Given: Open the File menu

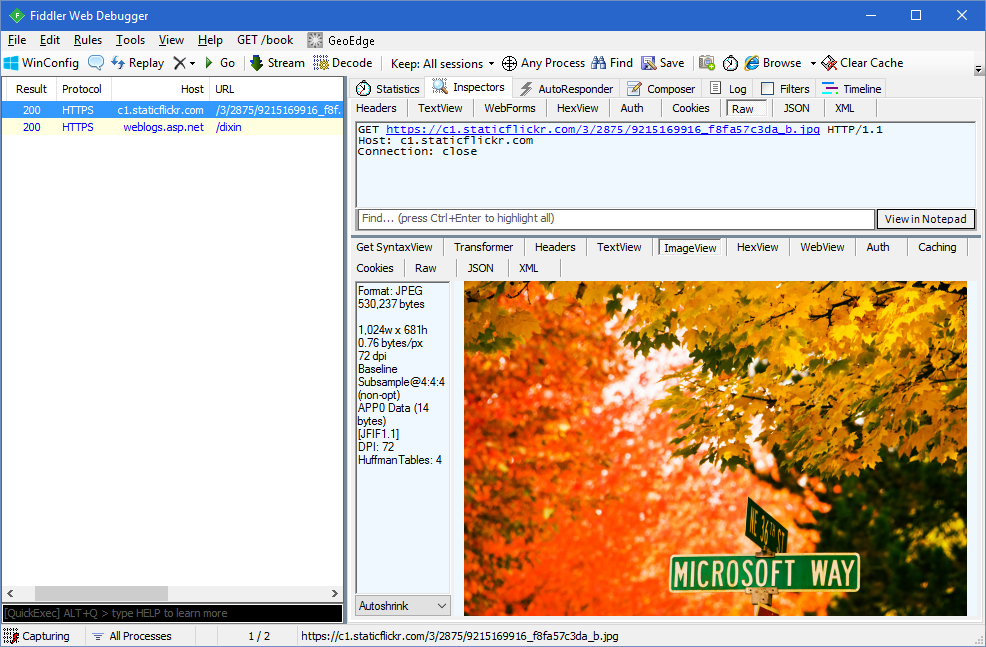Looking at the screenshot, I should [x=17, y=40].
